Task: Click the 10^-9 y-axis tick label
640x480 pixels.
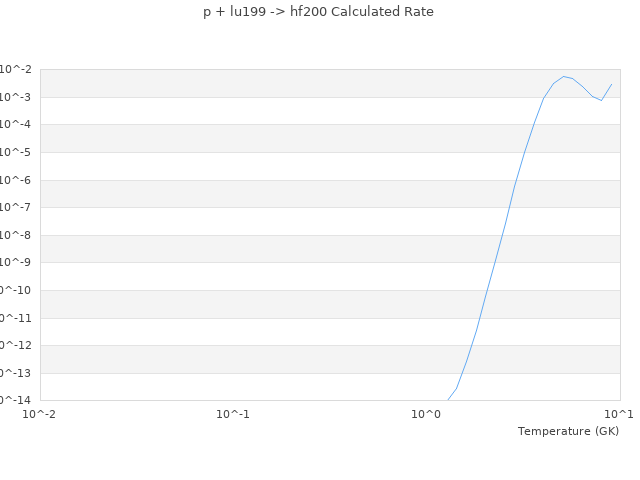Action: pos(16,262)
